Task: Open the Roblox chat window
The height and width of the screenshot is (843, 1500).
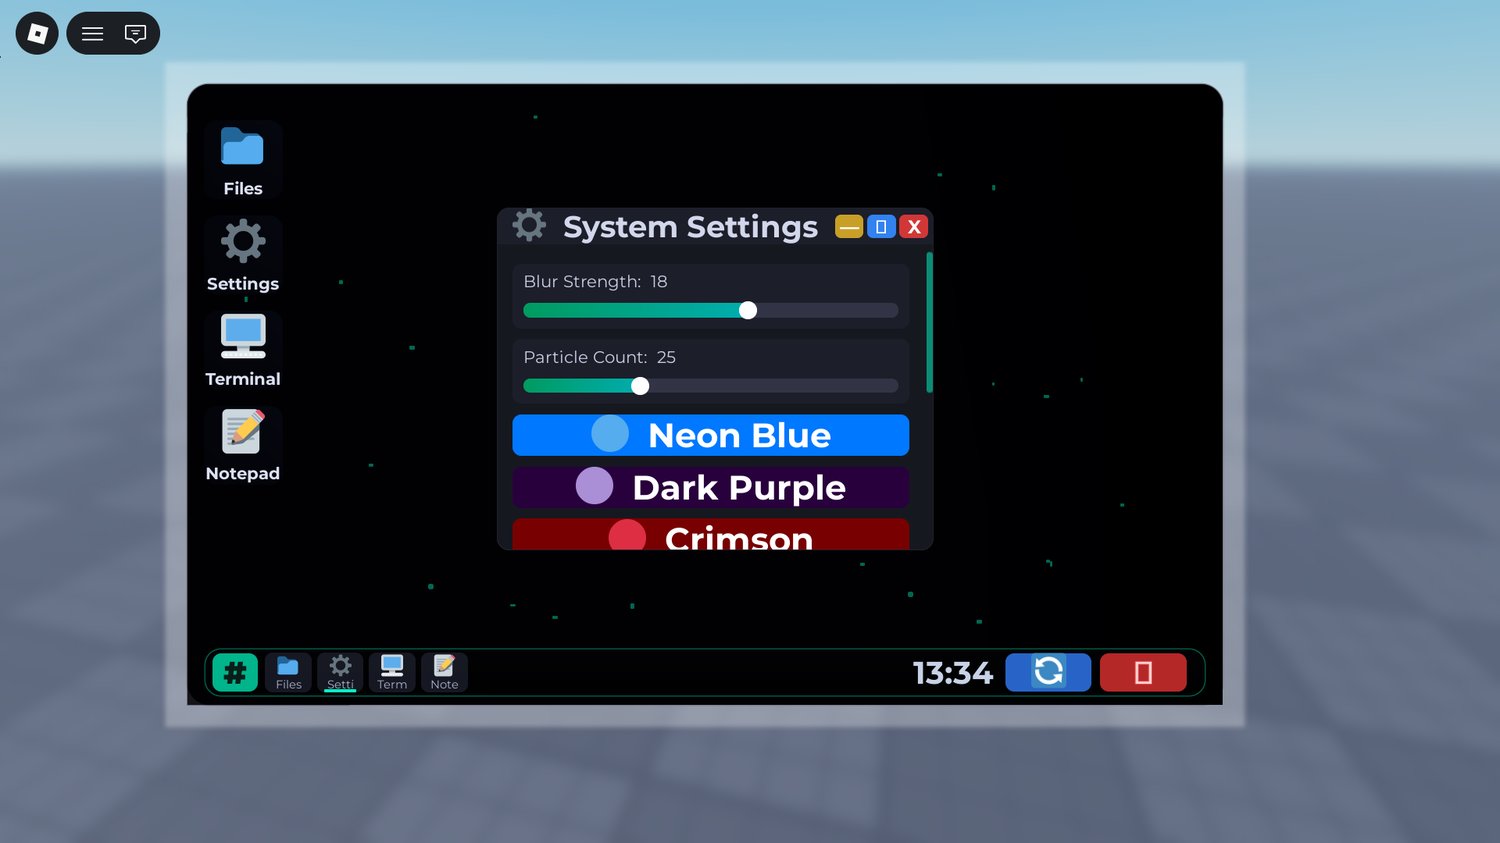Action: (135, 34)
